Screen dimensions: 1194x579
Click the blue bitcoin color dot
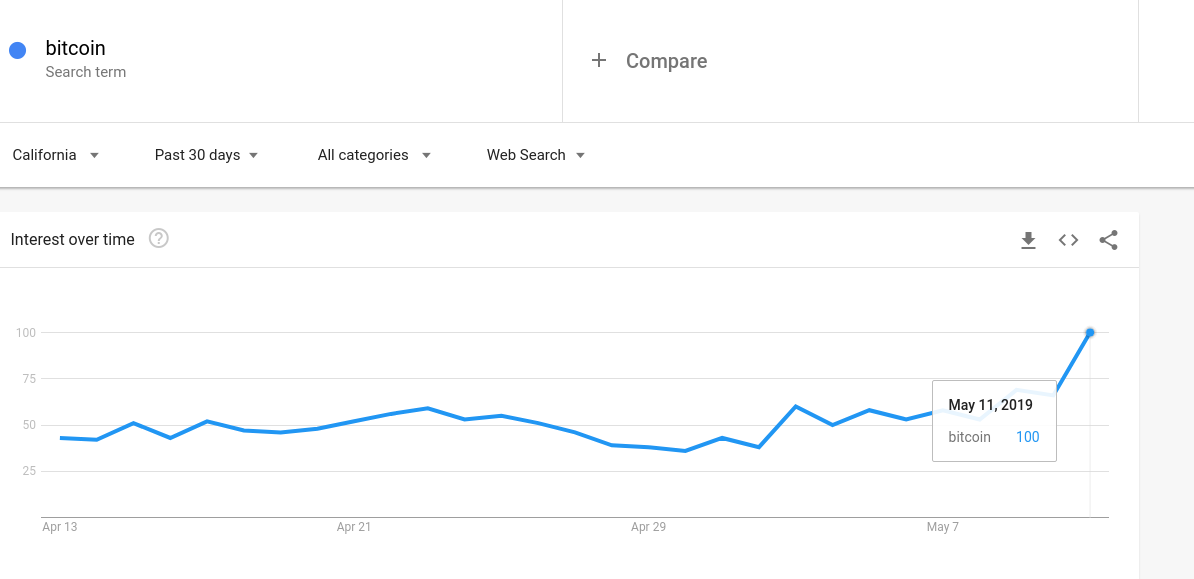click(17, 50)
